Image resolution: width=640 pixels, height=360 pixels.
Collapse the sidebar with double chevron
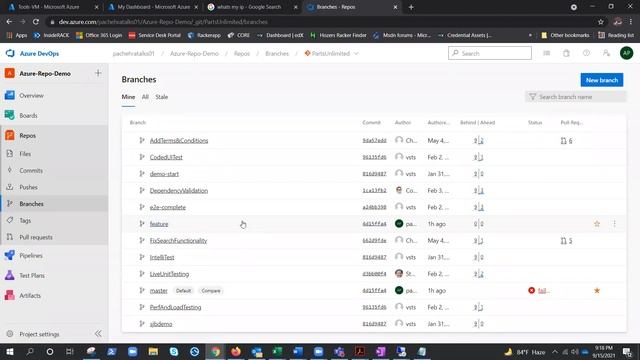coord(98,334)
